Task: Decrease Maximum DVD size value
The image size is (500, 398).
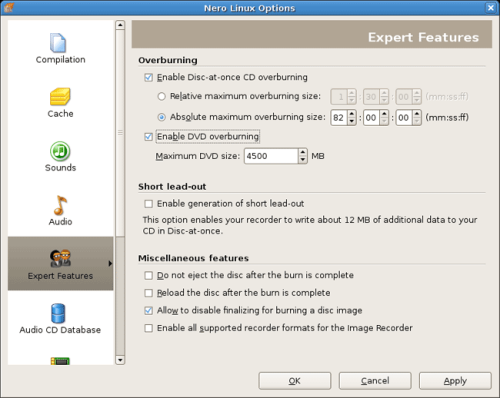Action: pos(303,160)
